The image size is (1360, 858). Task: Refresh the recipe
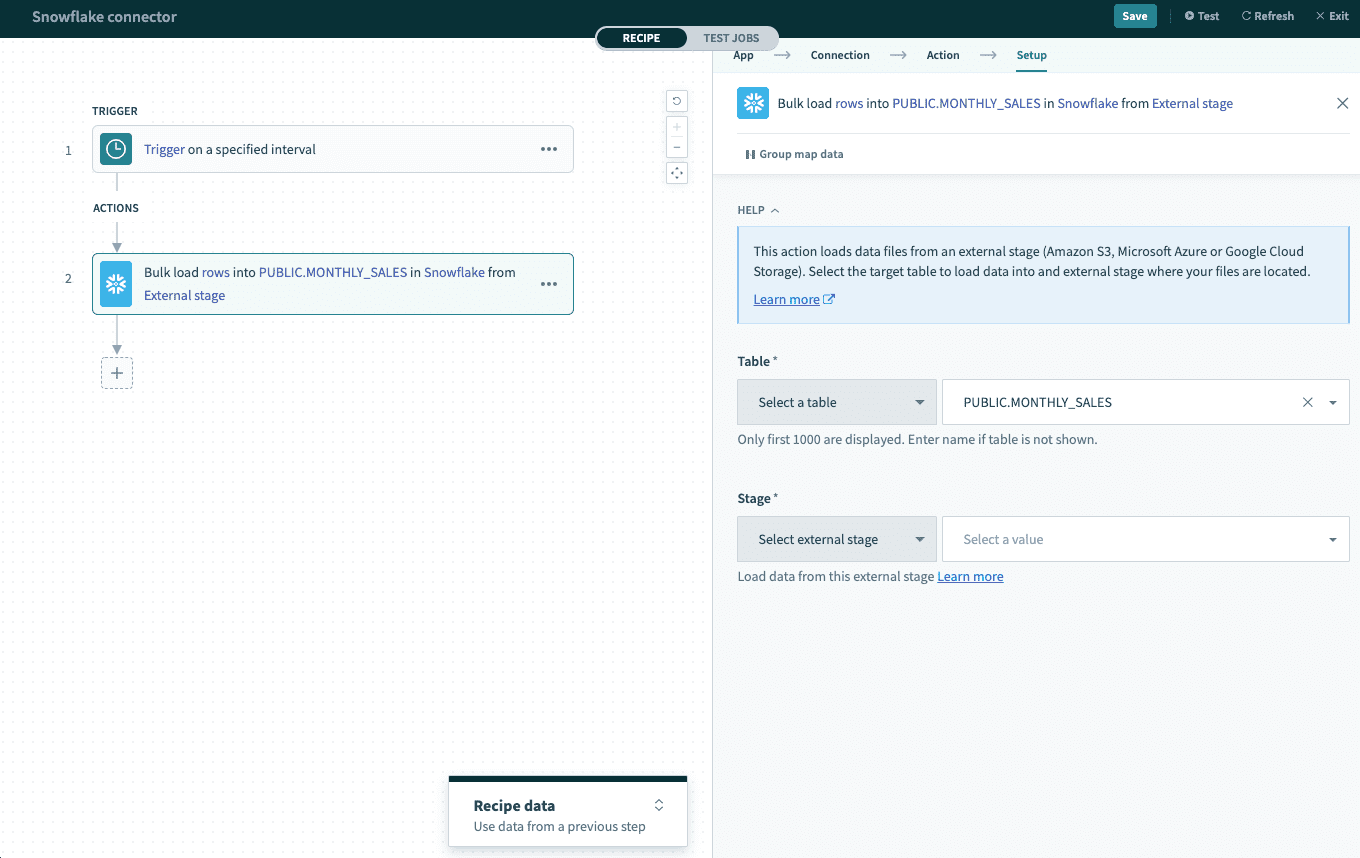1267,15
